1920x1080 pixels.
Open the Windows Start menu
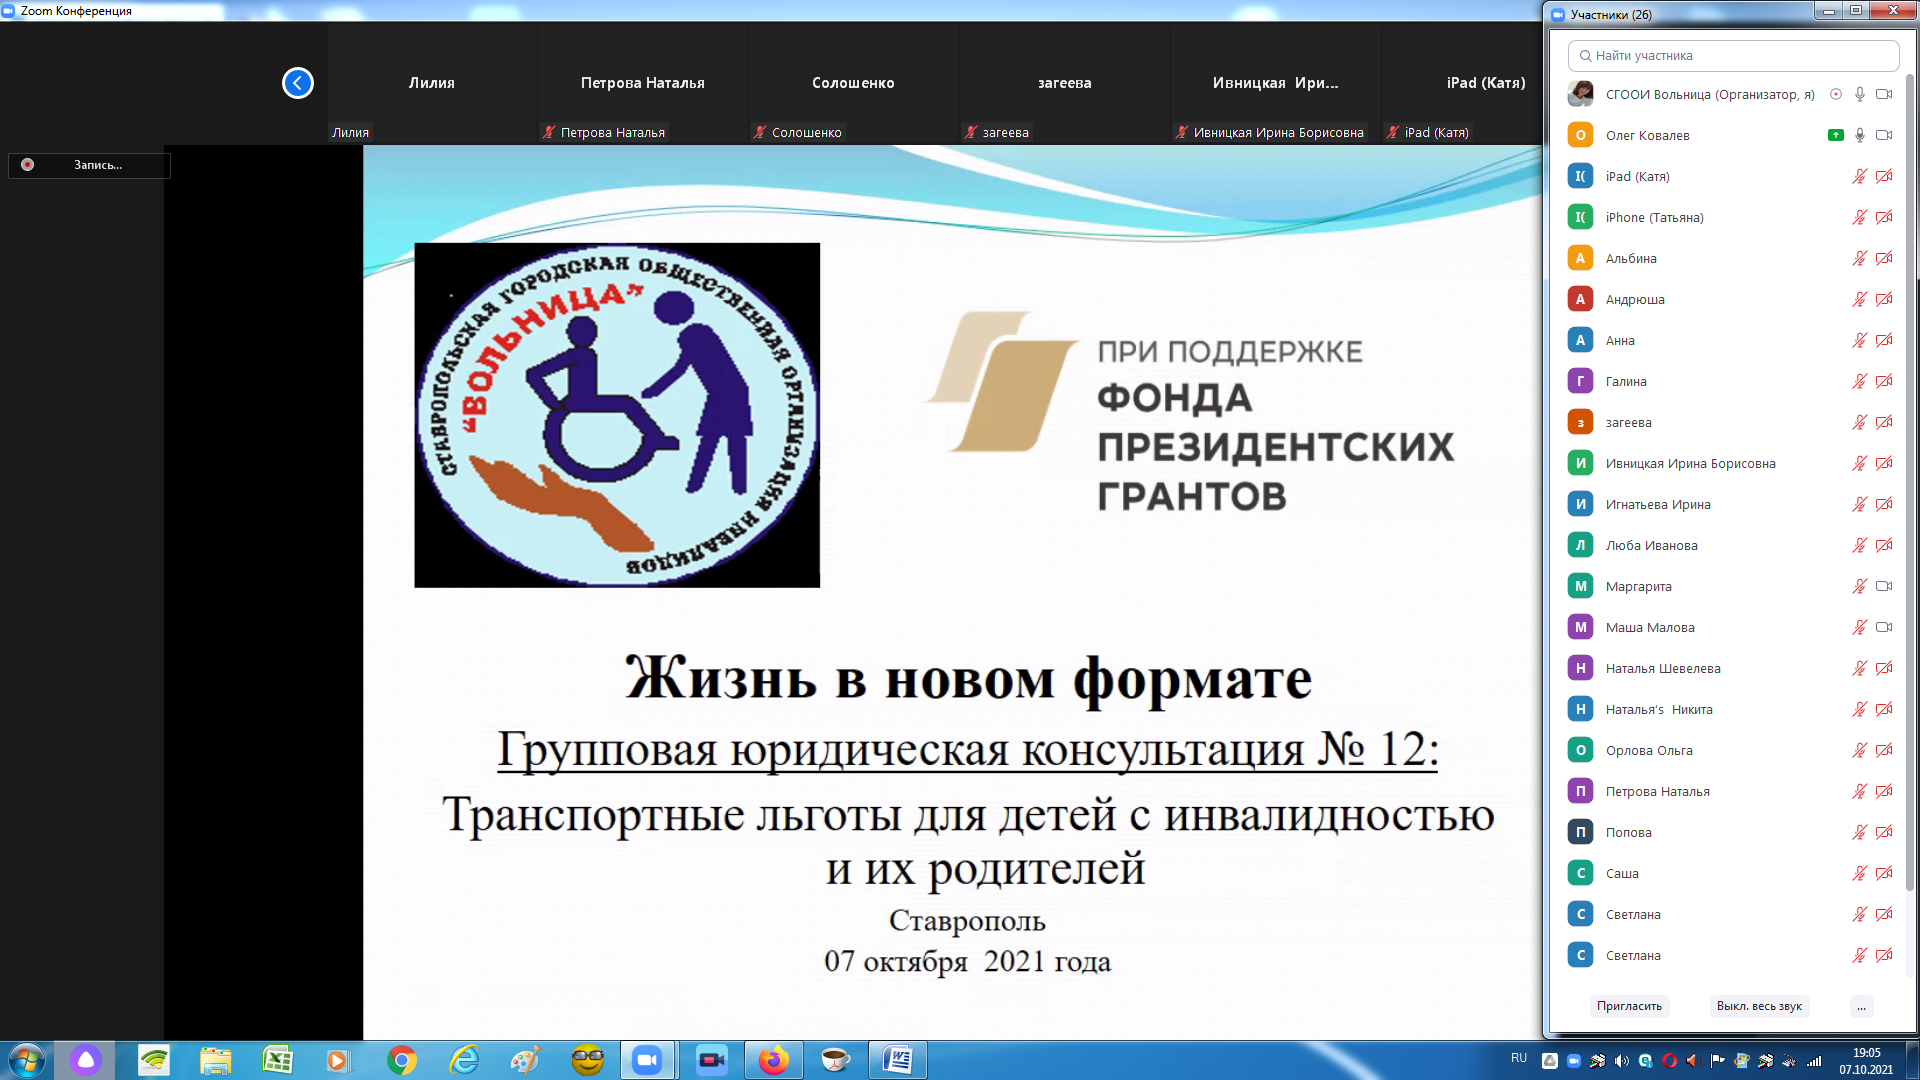tap(26, 1060)
